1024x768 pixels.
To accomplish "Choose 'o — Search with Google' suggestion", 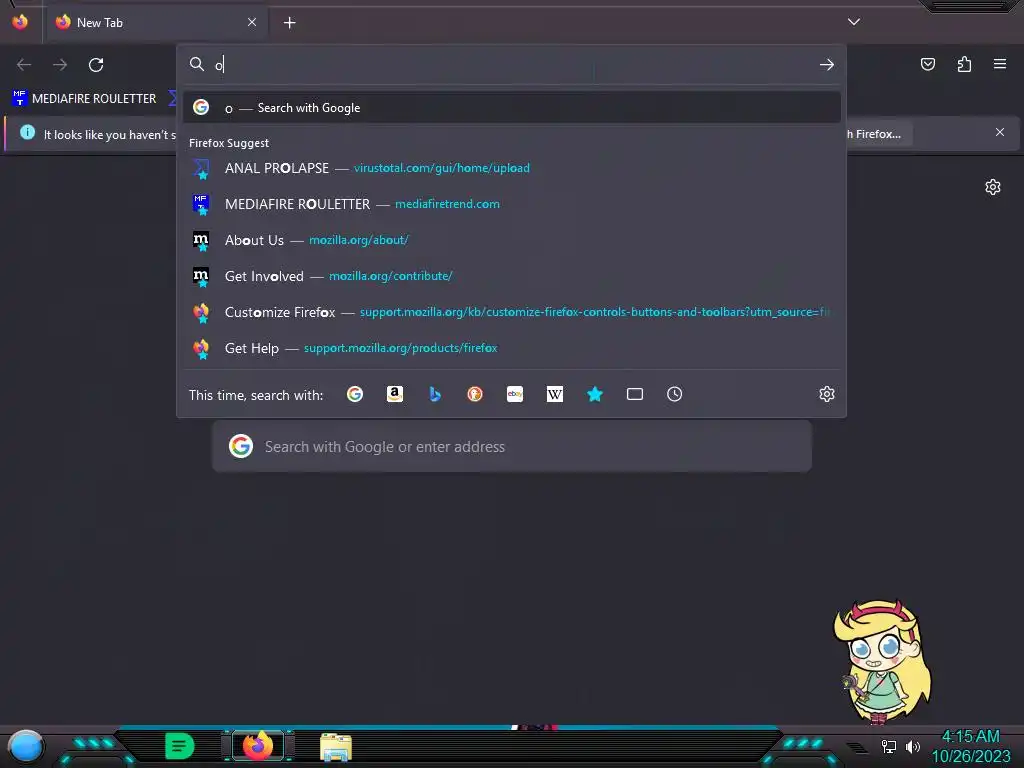I will [x=511, y=108].
